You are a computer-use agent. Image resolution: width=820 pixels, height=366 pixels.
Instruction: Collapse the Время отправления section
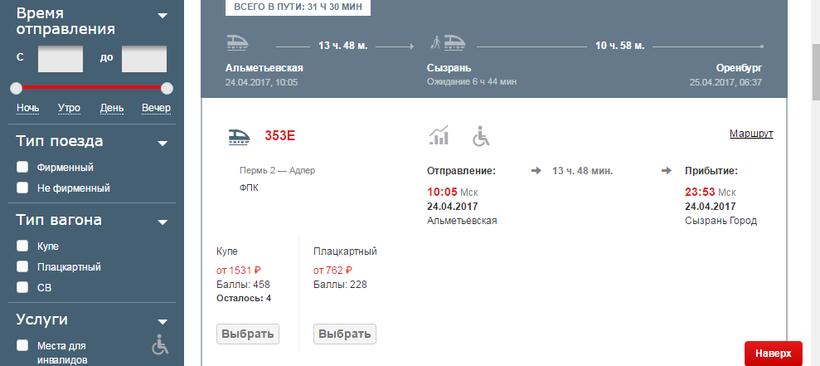tap(163, 16)
